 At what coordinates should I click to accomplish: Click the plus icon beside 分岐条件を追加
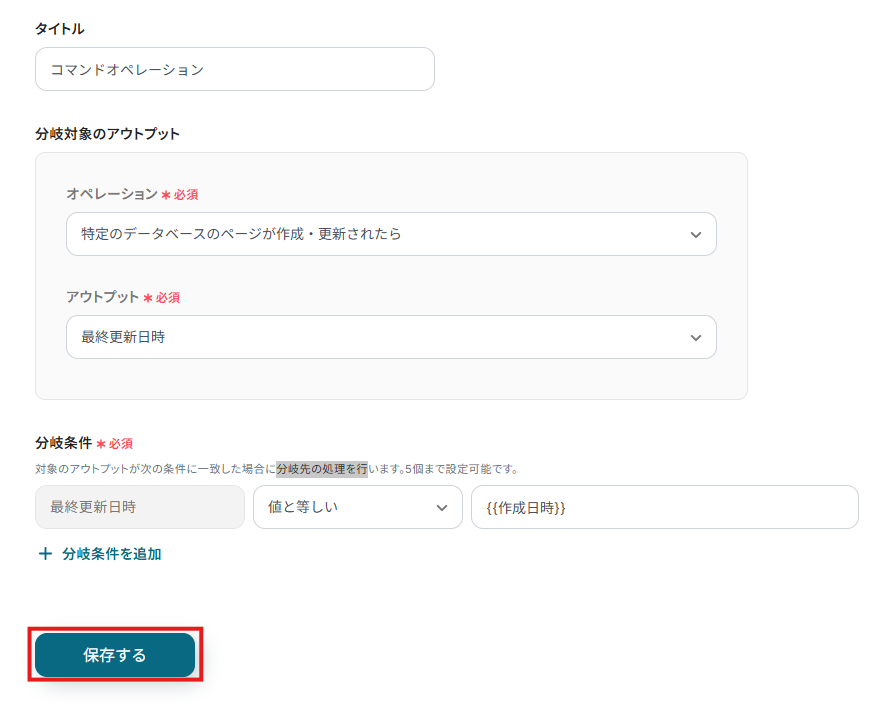pyautogui.click(x=45, y=554)
